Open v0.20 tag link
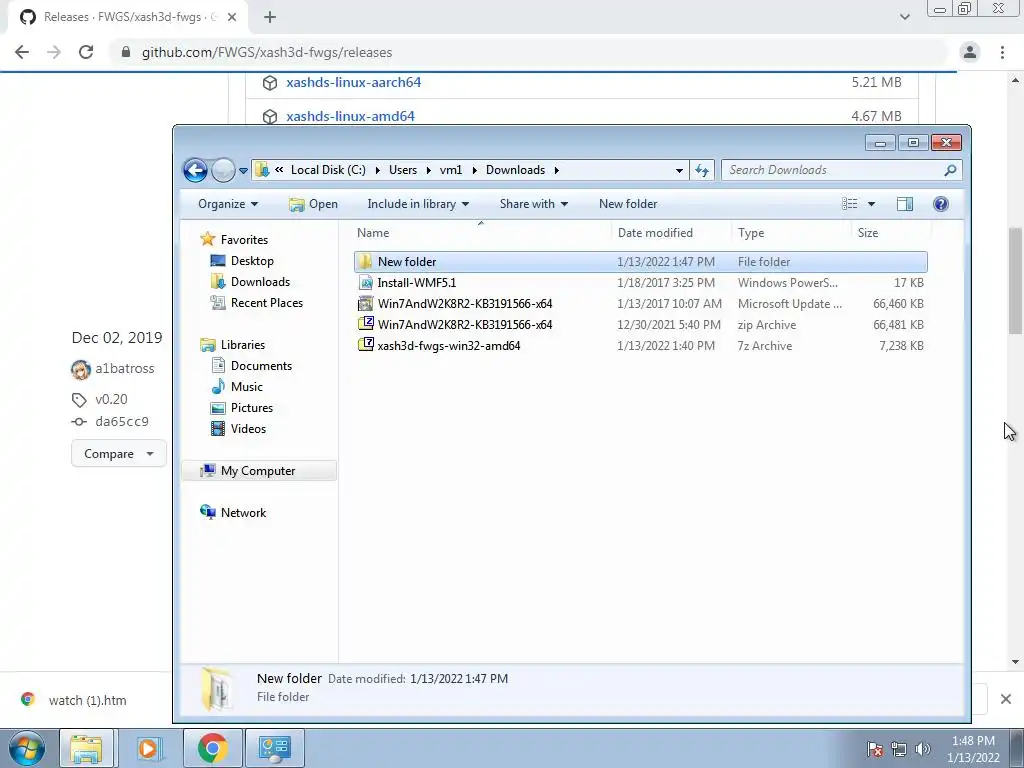The height and width of the screenshot is (768, 1024). tap(111, 399)
